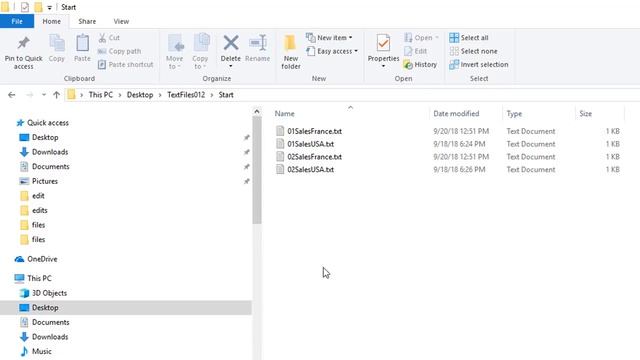Switch to the View ribbon tab
The image size is (640, 360).
pyautogui.click(x=121, y=21)
